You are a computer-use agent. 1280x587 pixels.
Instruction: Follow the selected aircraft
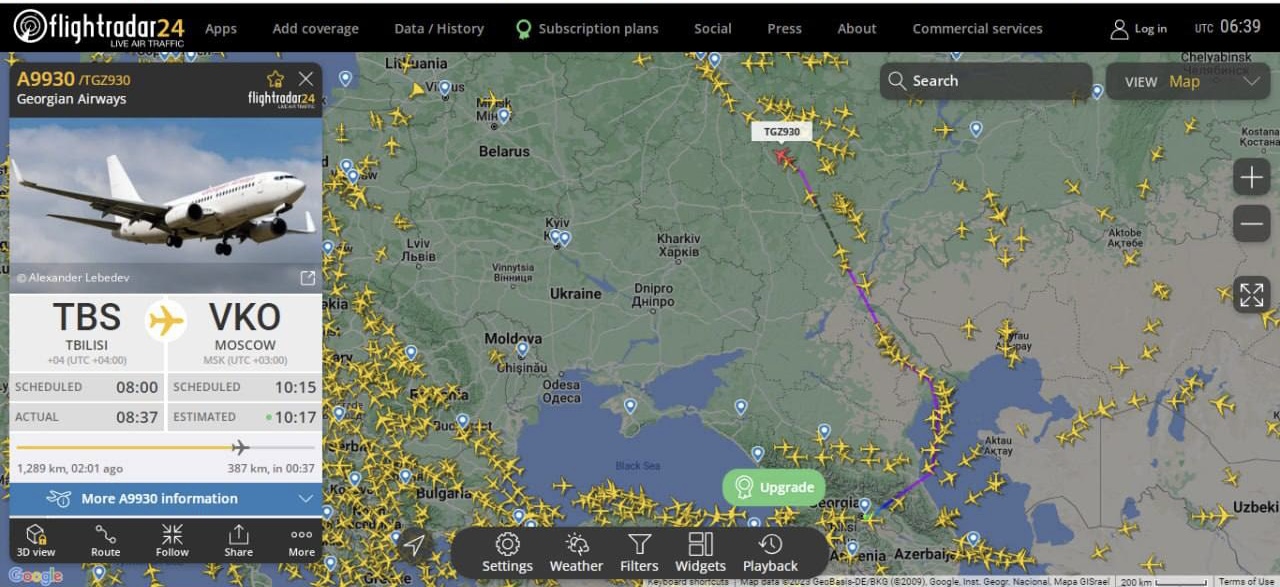(172, 540)
